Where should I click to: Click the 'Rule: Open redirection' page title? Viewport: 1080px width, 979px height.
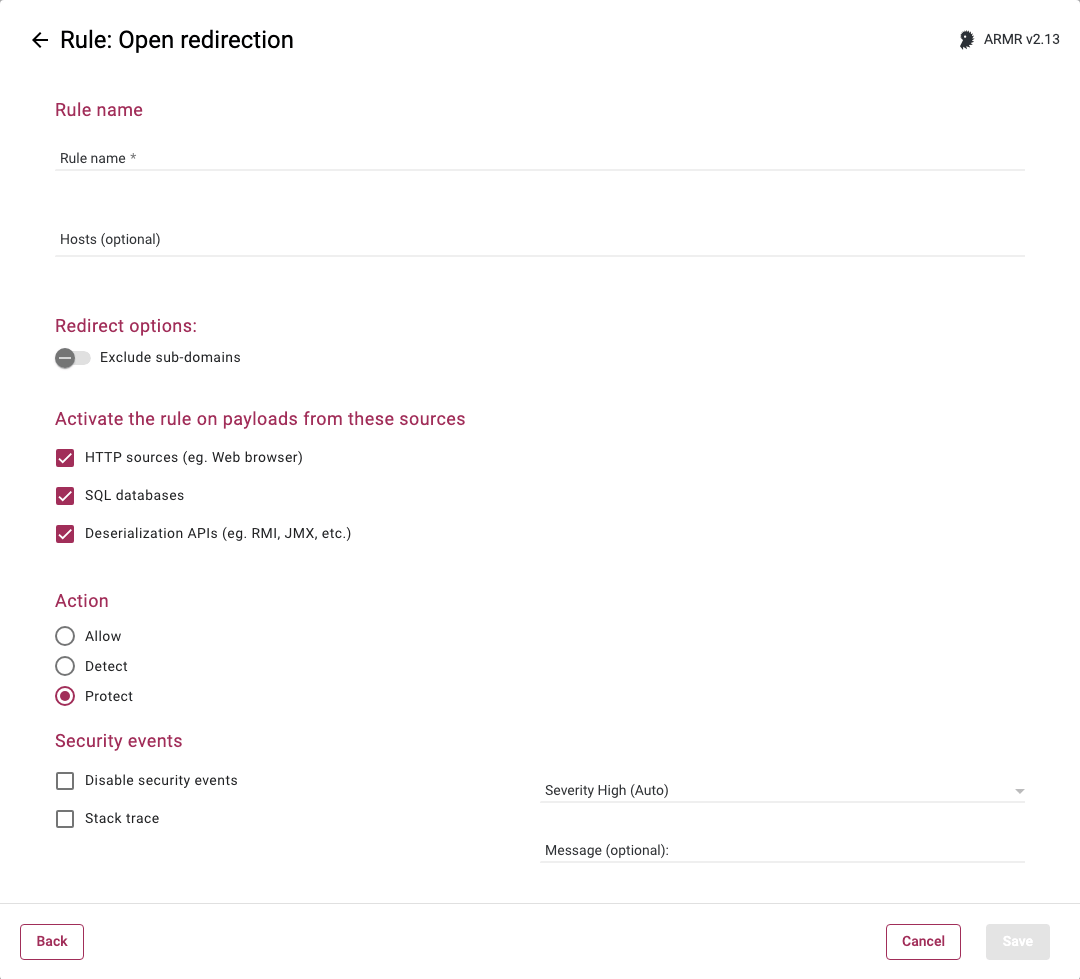[177, 40]
